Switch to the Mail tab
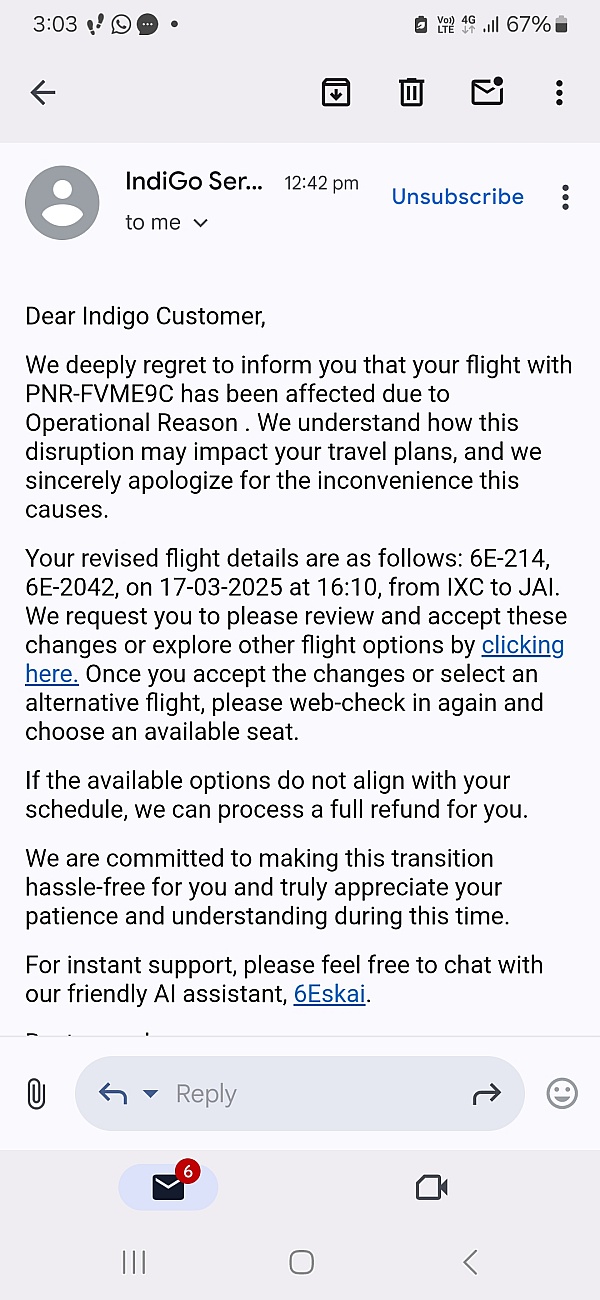The width and height of the screenshot is (600, 1300). [168, 1187]
